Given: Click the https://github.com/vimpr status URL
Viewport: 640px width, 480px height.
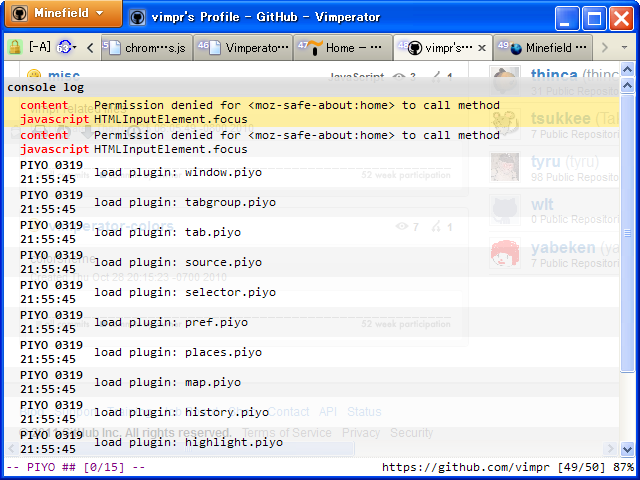Looking at the screenshot, I should [x=466, y=467].
